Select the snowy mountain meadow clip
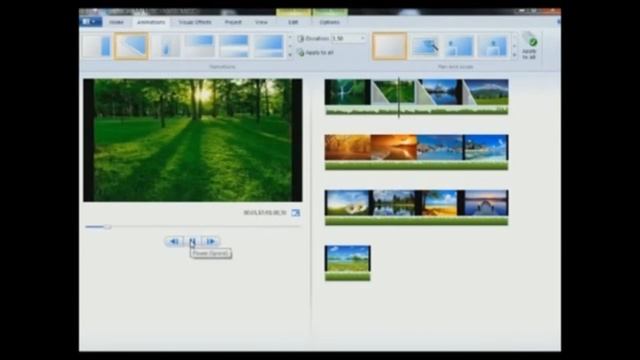Viewport: 640px width, 360px height. click(485, 92)
